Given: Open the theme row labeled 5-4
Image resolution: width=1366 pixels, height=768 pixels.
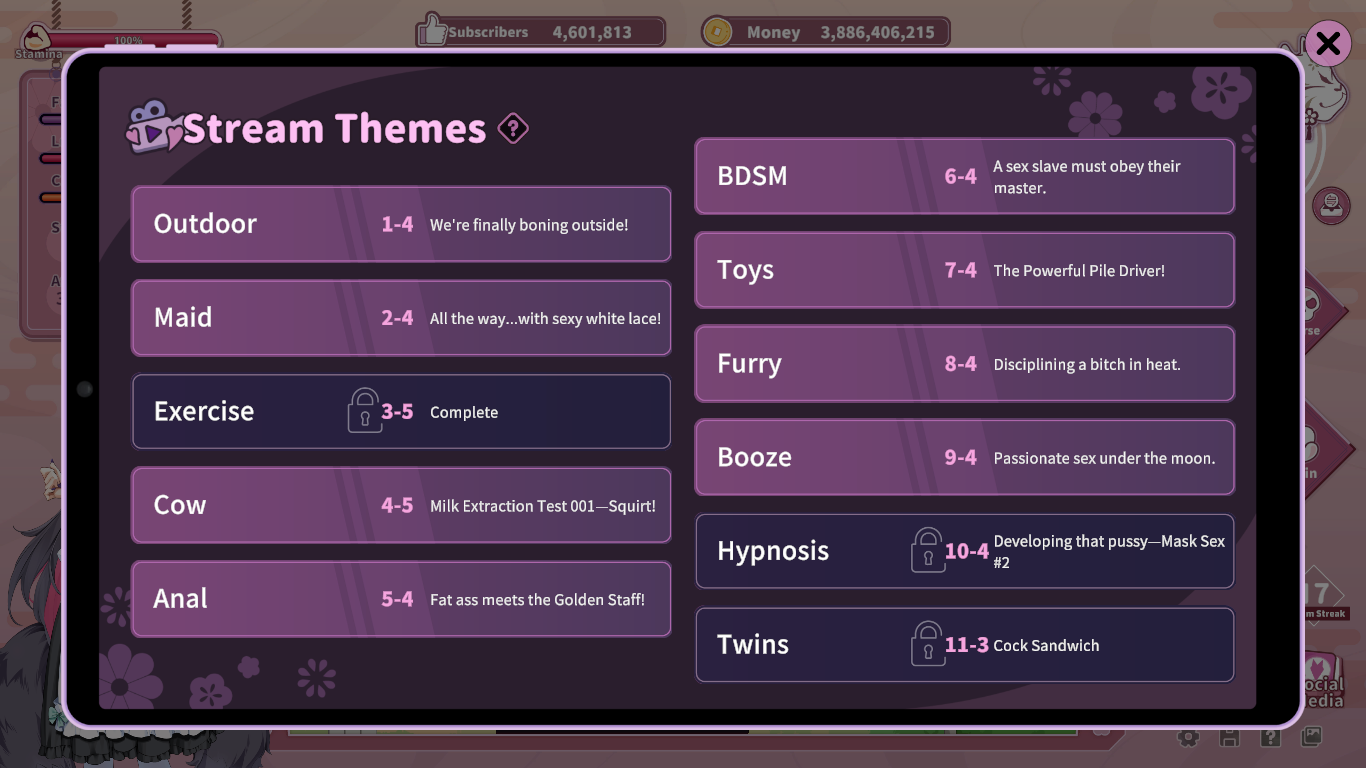Looking at the screenshot, I should pos(401,599).
